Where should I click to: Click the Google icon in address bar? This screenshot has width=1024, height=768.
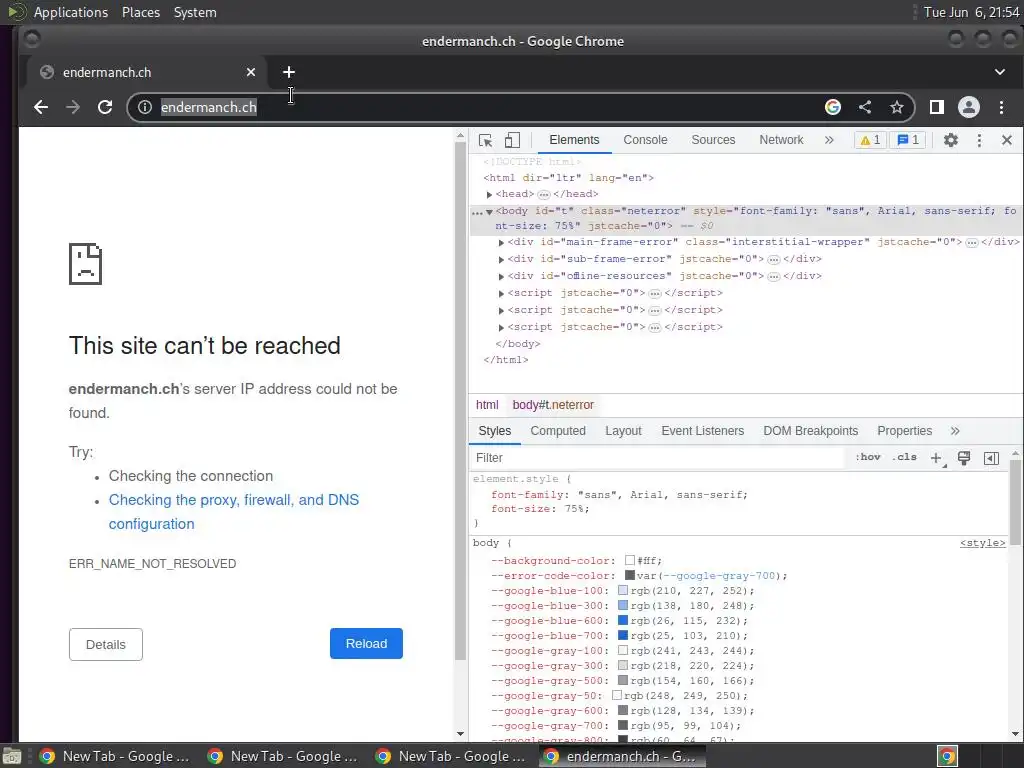pyautogui.click(x=833, y=107)
